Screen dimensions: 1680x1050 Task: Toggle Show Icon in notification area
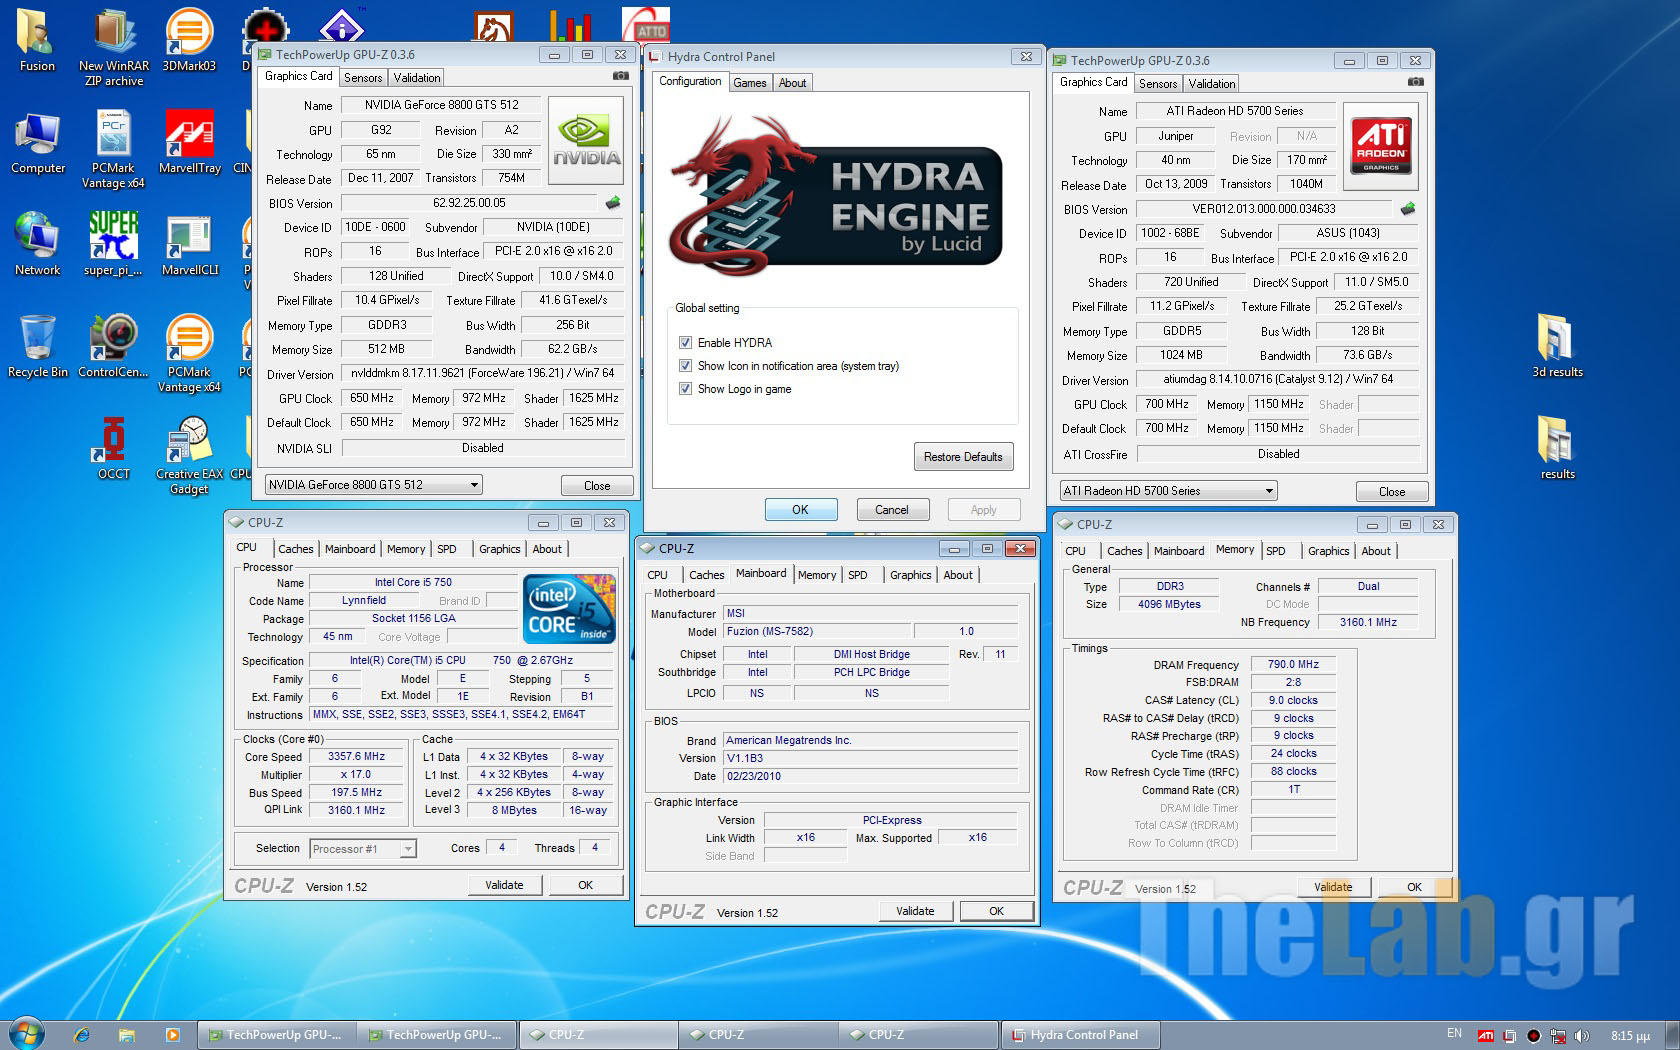click(685, 365)
